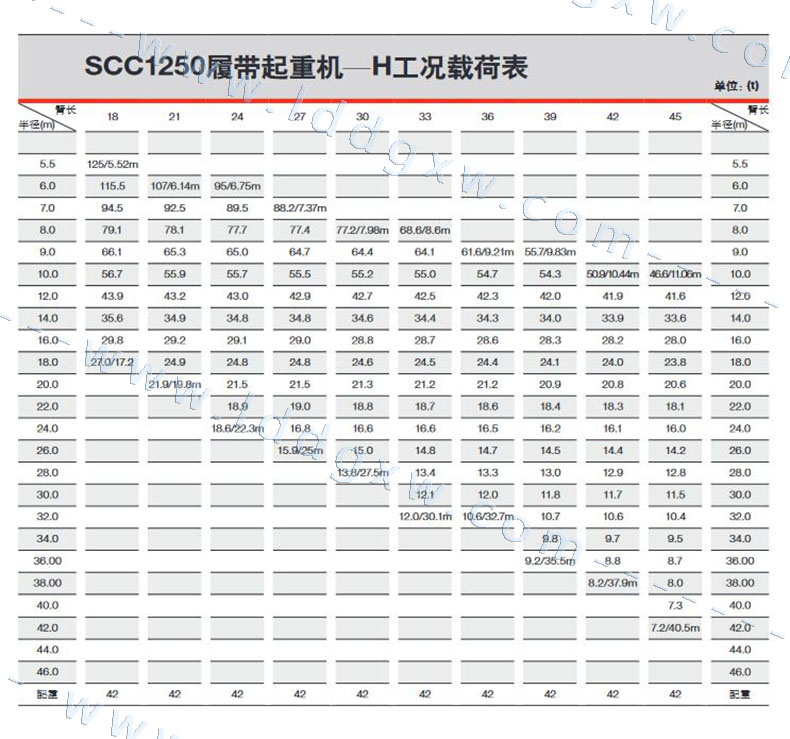Image resolution: width=790 pixels, height=739 pixels.
Task: Click the value '7.2/40.5m'
Action: pos(675,628)
